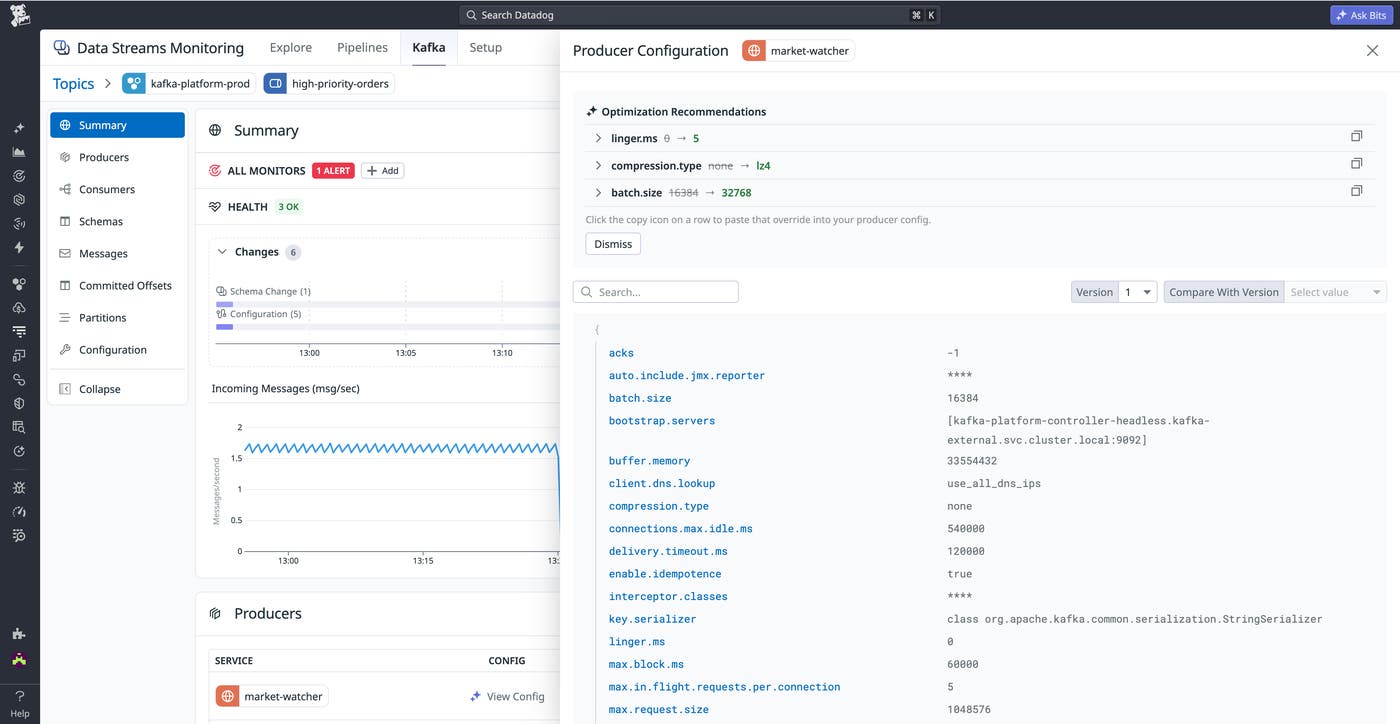Open the area chart icon in left navigation
1400x724 pixels.
pos(19,152)
